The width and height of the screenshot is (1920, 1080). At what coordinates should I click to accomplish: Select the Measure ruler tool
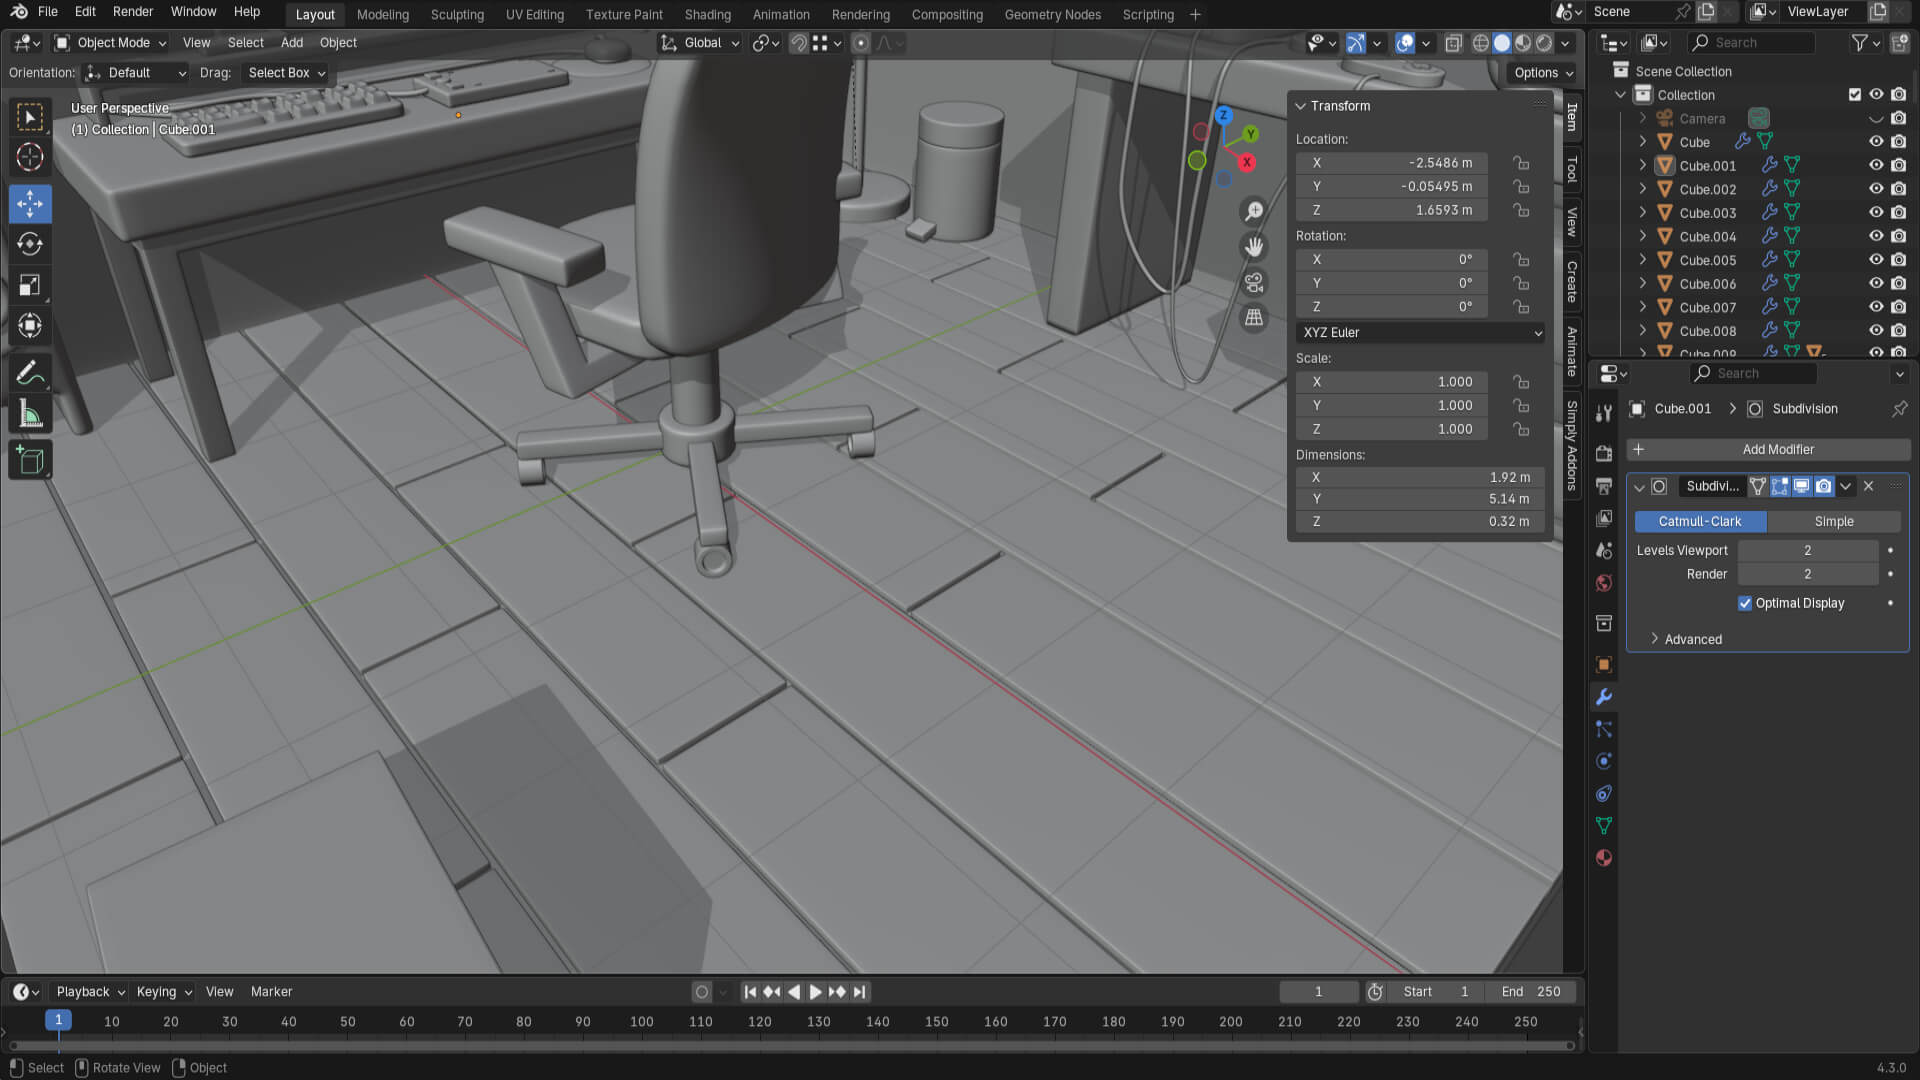(x=30, y=414)
